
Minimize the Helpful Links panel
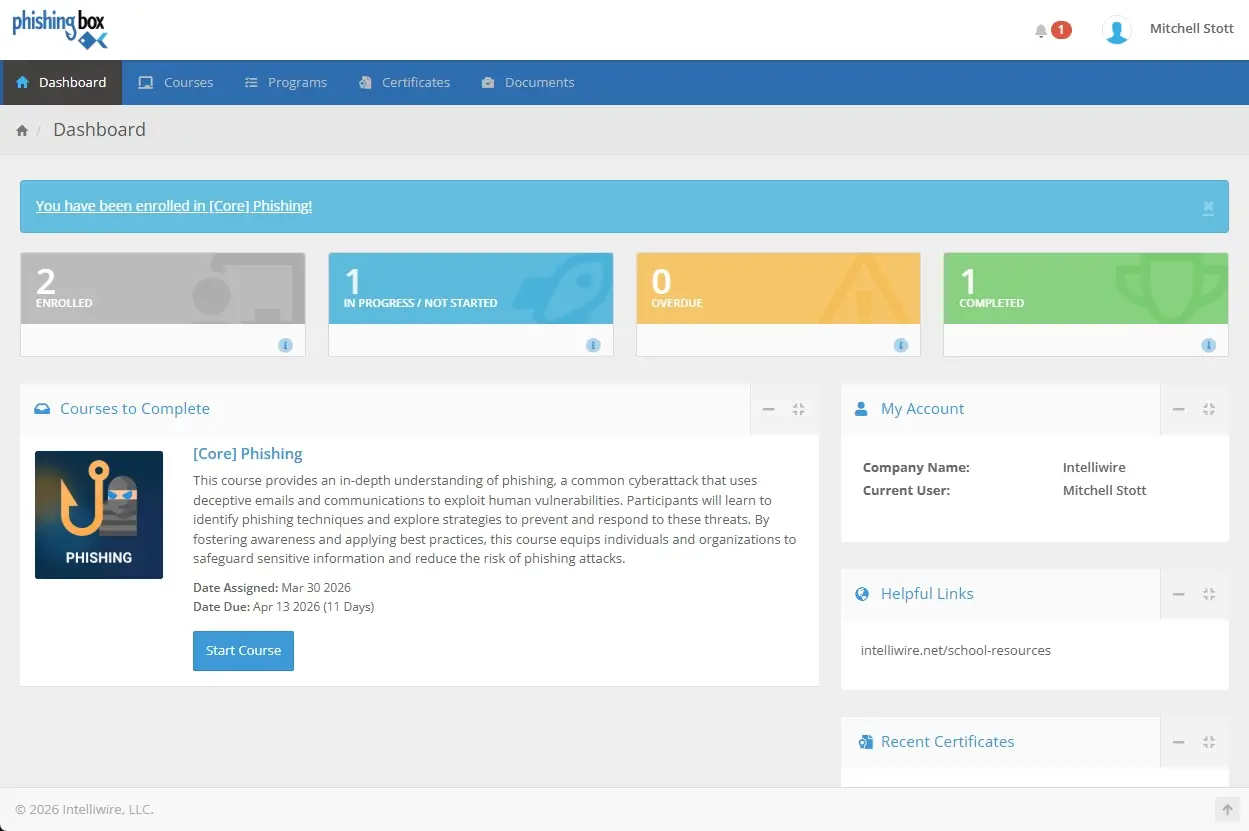coord(1179,594)
